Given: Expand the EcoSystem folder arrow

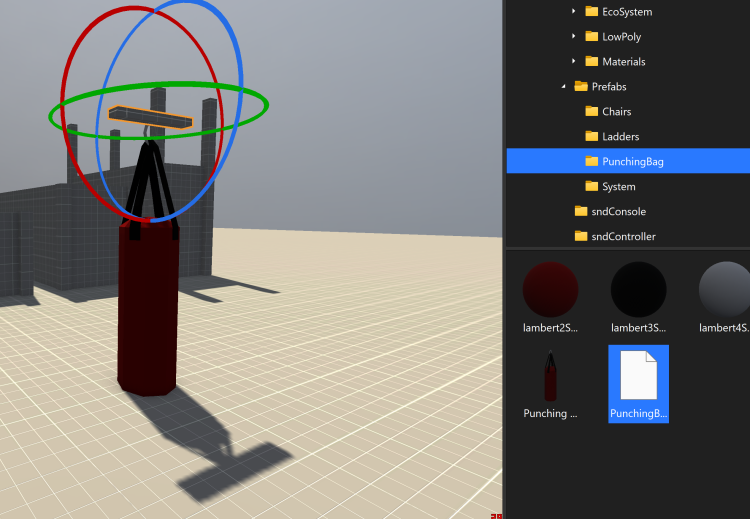Looking at the screenshot, I should tap(574, 12).
